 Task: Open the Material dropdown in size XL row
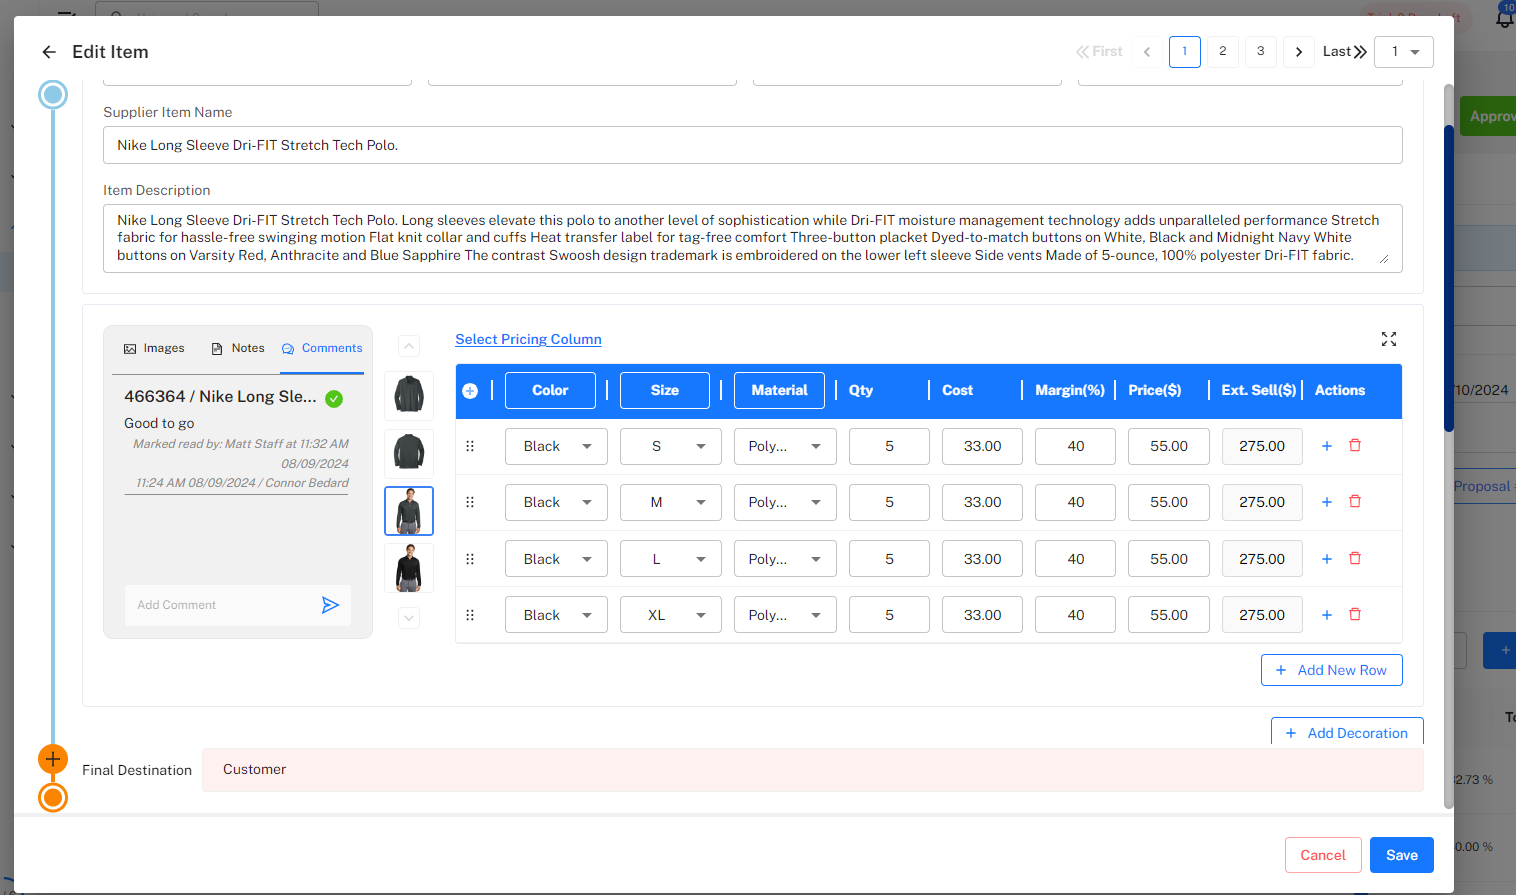[785, 616]
